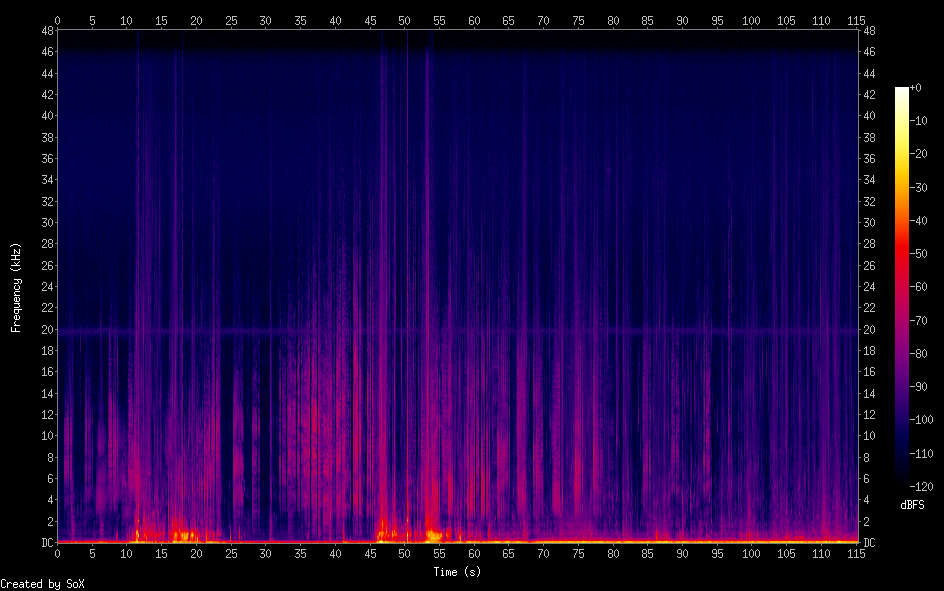
Task: Click the 50 tick on the bottom time axis
Action: point(404,553)
